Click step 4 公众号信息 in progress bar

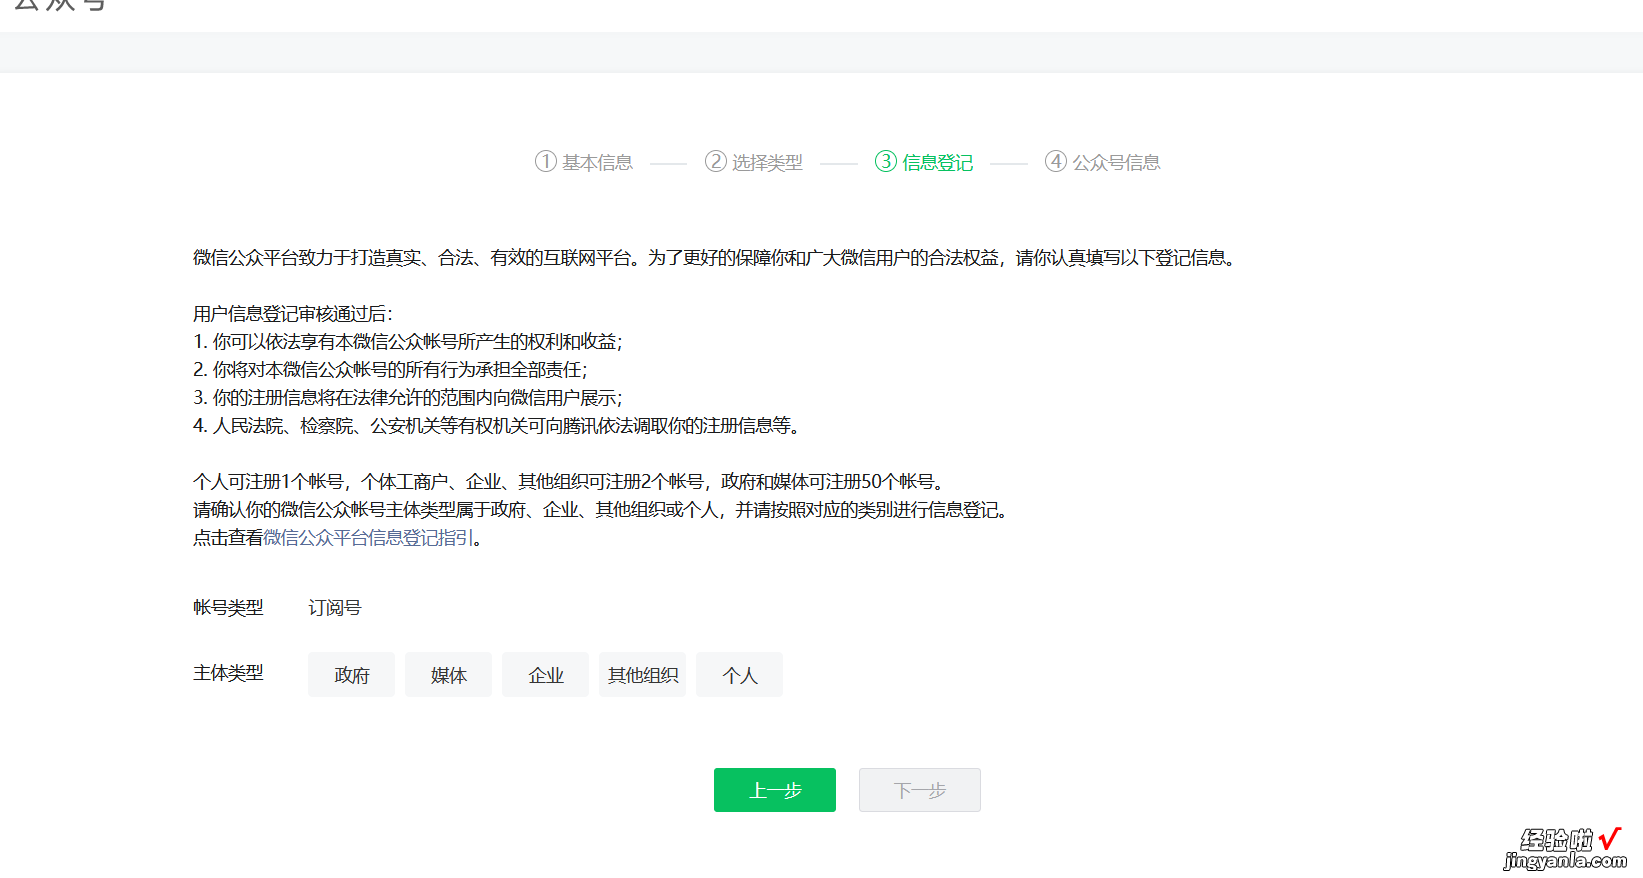tap(1103, 162)
